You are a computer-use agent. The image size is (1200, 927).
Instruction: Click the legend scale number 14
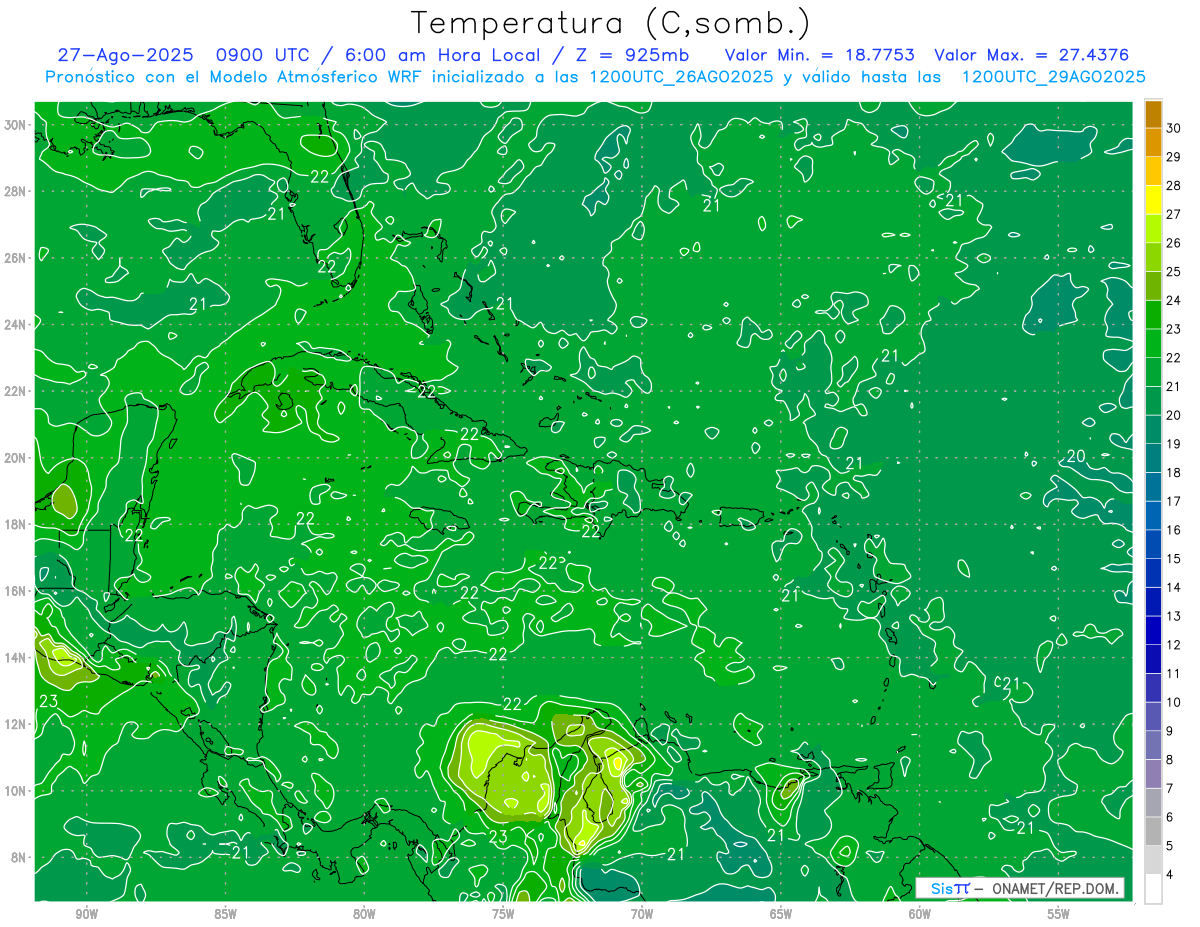pos(1174,588)
